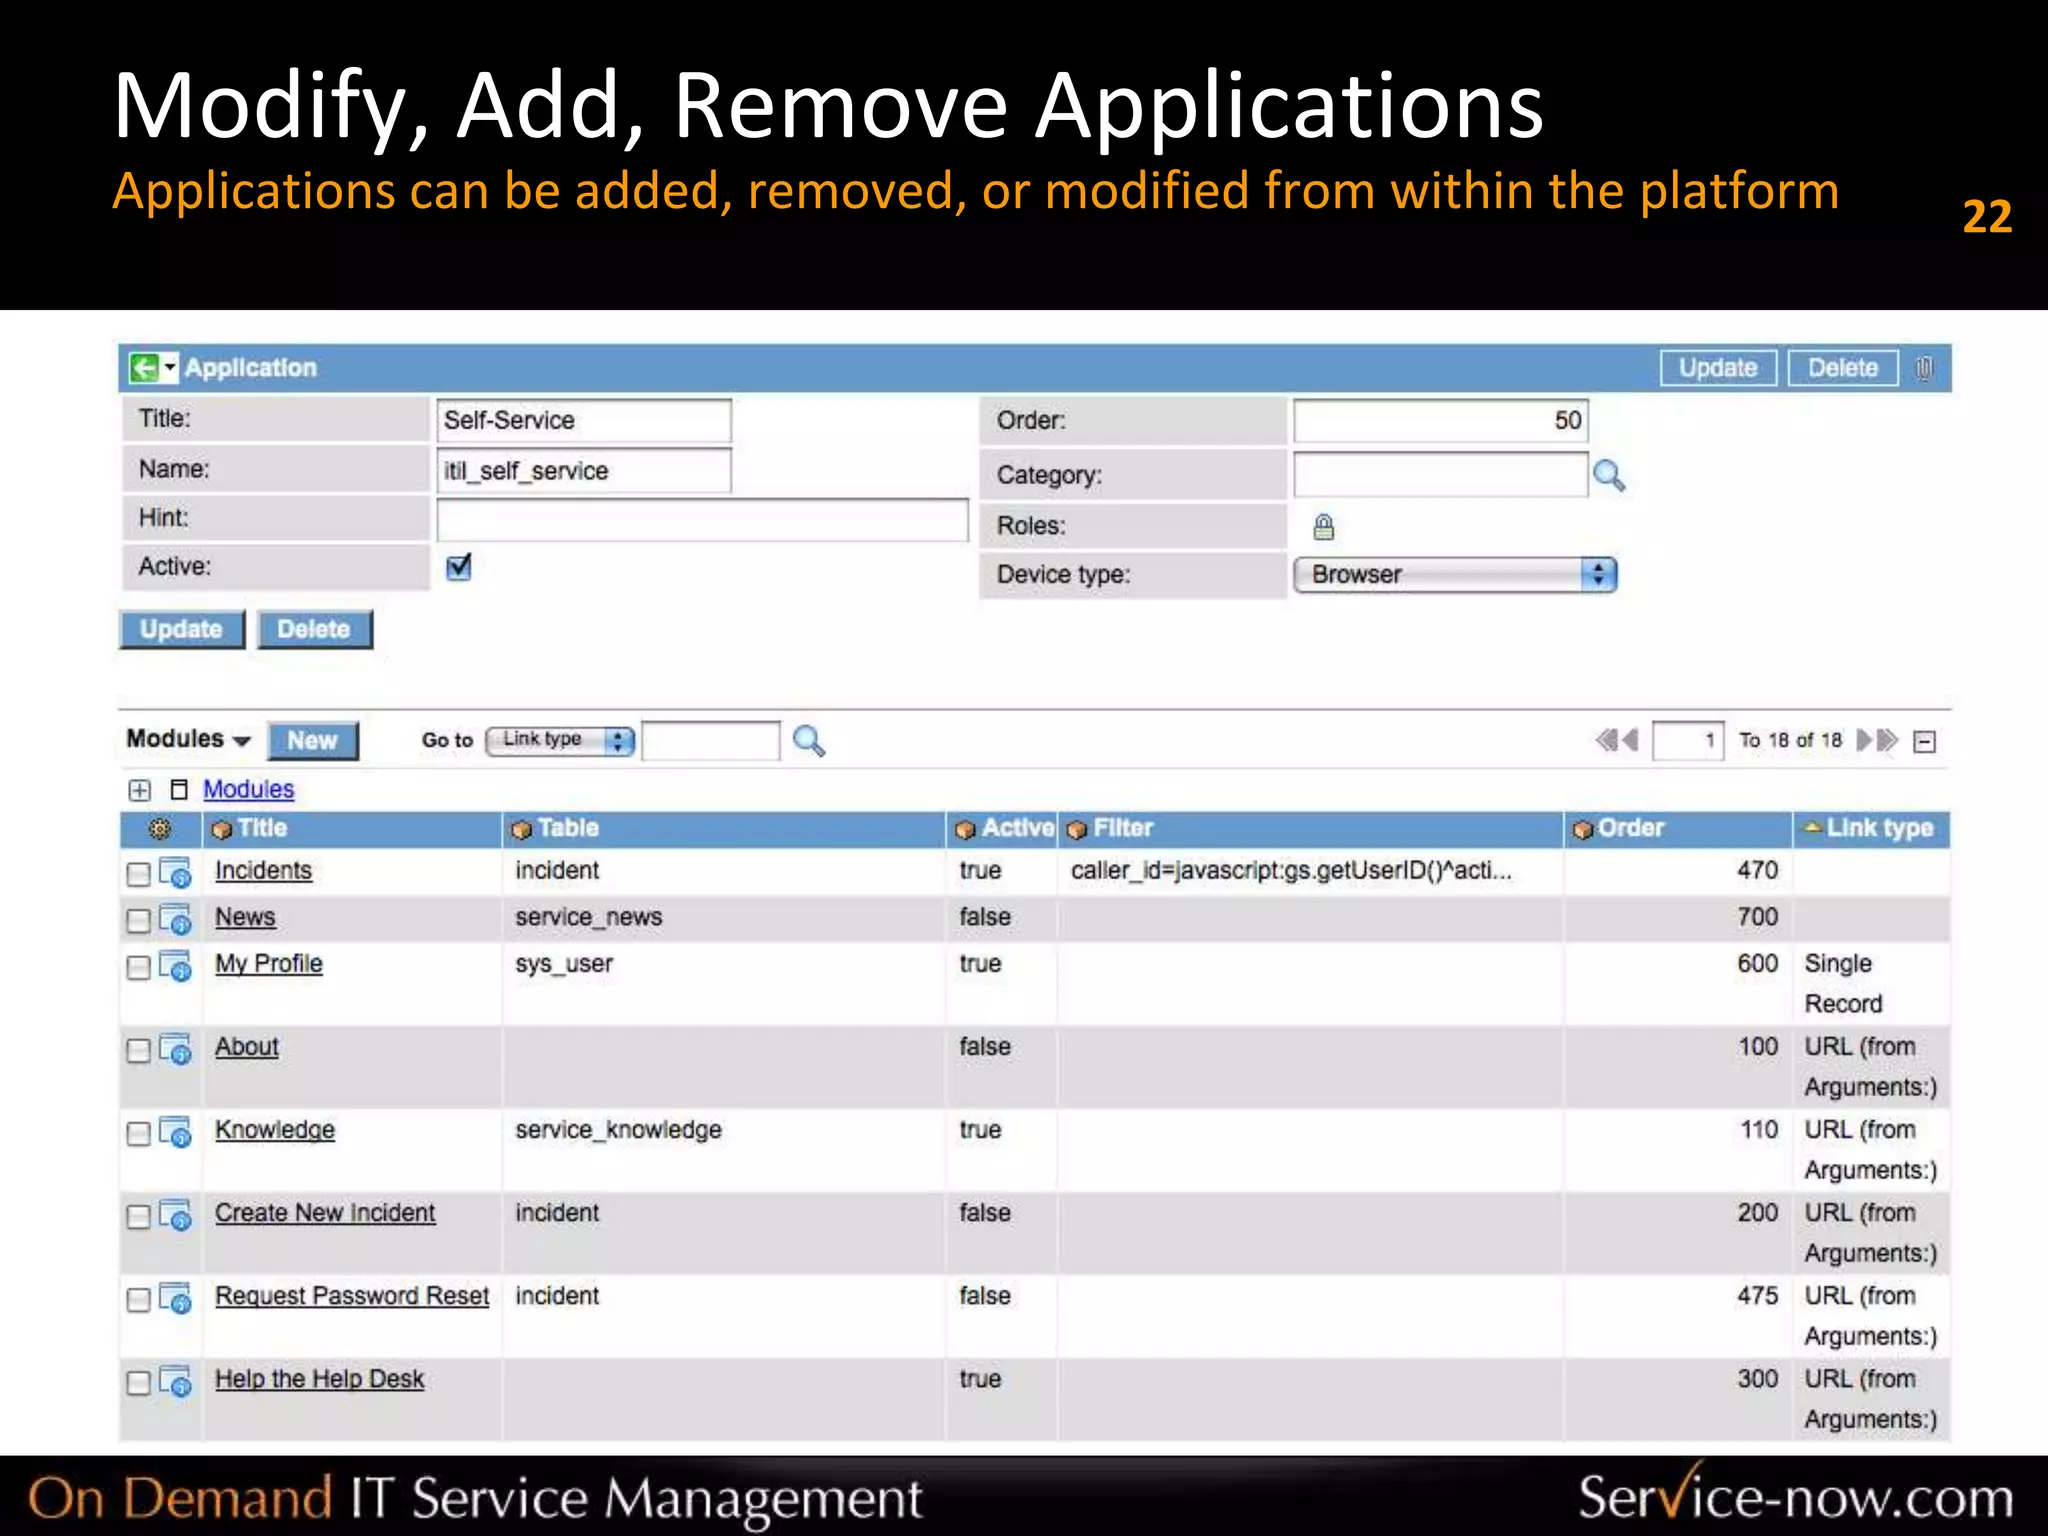The image size is (2048, 1536).
Task: Click the green back arrow icon
Action: point(145,367)
